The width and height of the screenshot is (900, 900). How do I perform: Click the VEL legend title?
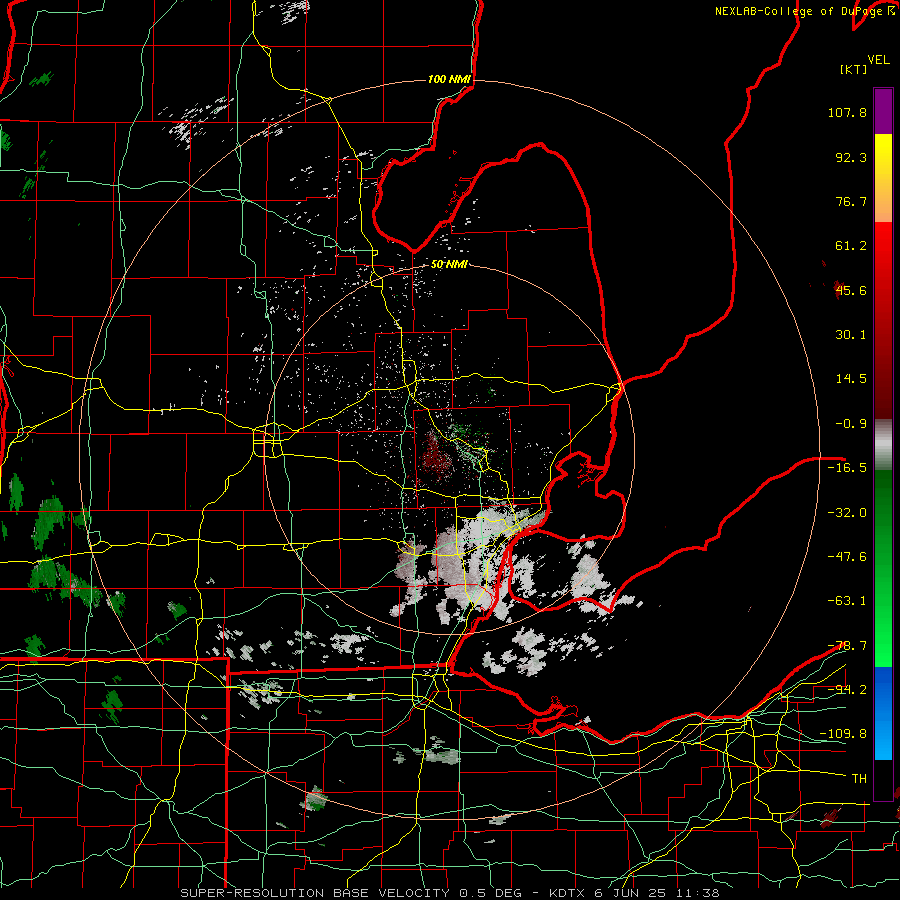[878, 60]
